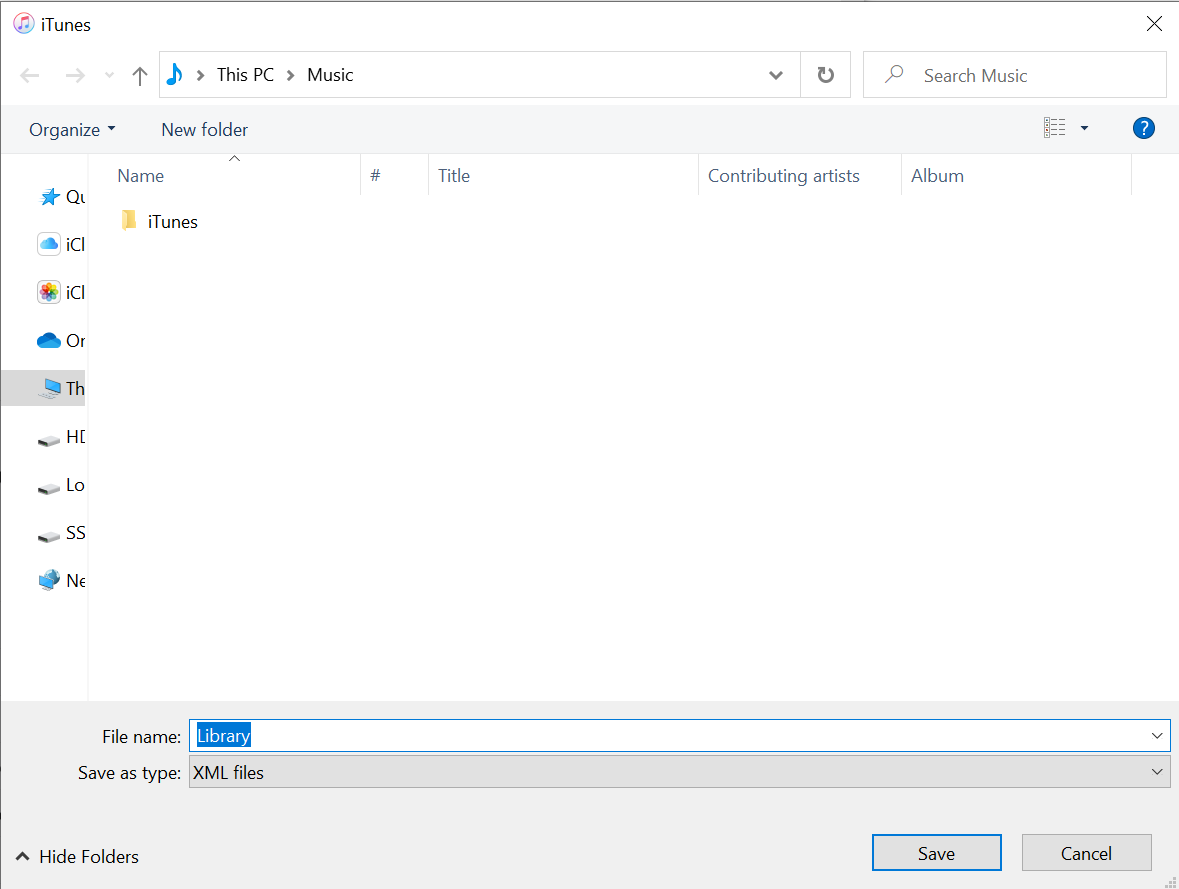
Task: Open the address bar history dropdown
Action: tap(776, 75)
